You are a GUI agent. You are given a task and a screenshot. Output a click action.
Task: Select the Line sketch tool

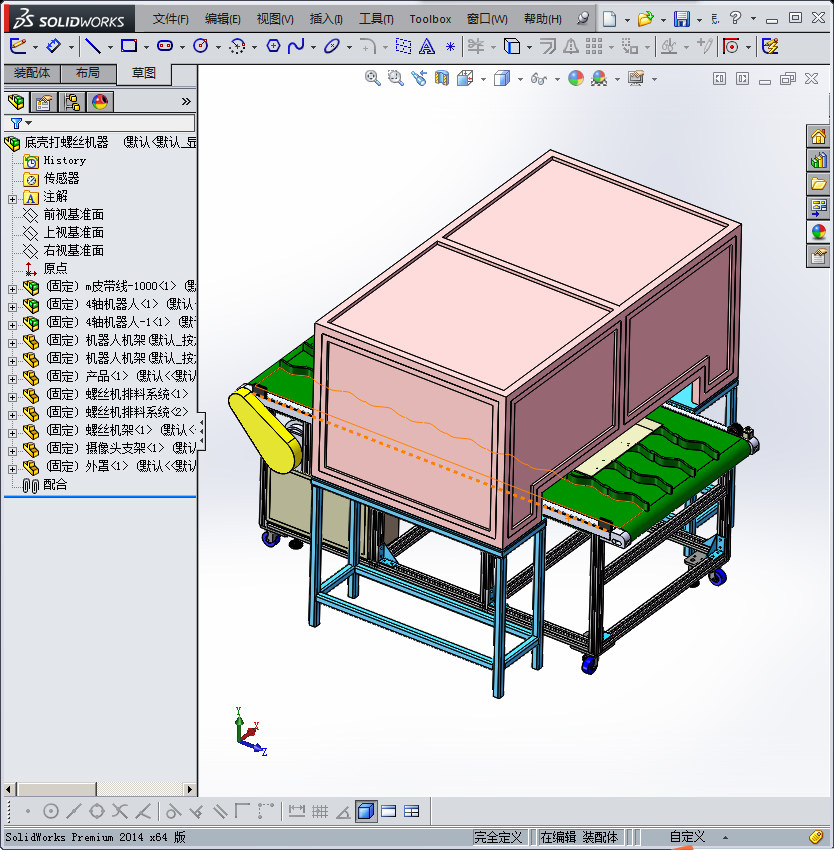[93, 47]
